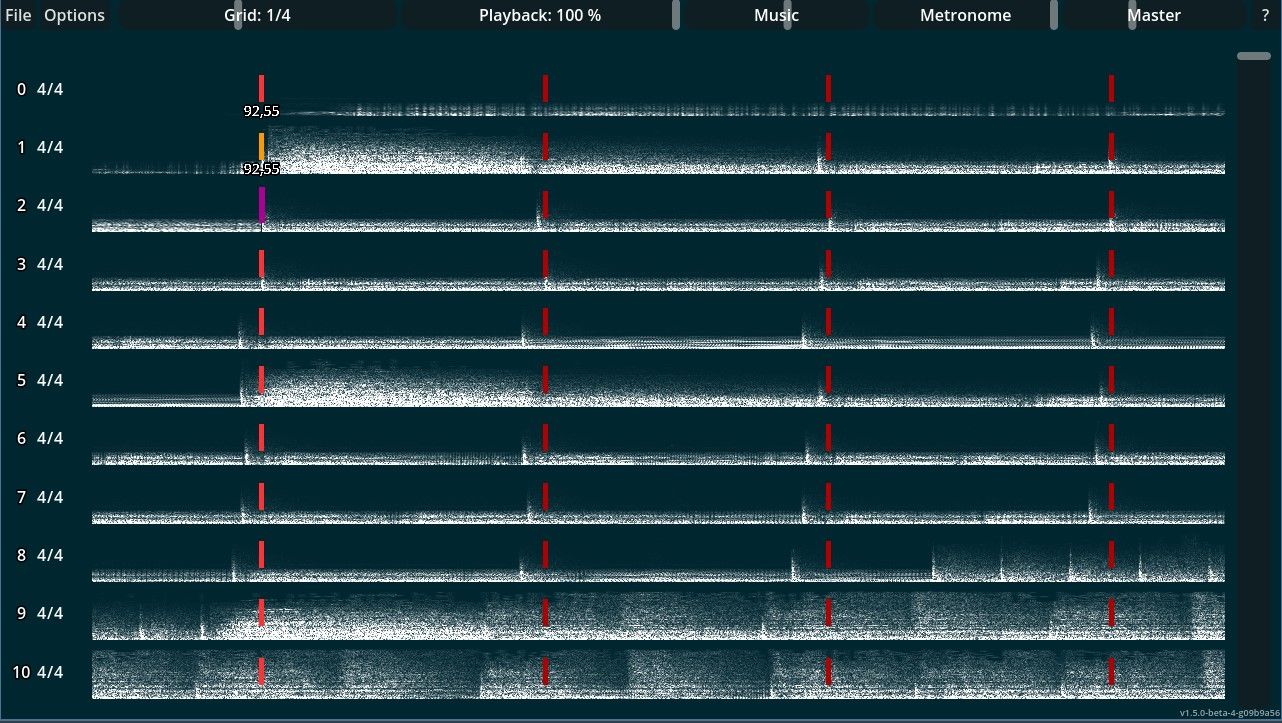Screen dimensions: 1282x723
Task: Select the magenta beat marker on track 2
Action: click(261, 205)
